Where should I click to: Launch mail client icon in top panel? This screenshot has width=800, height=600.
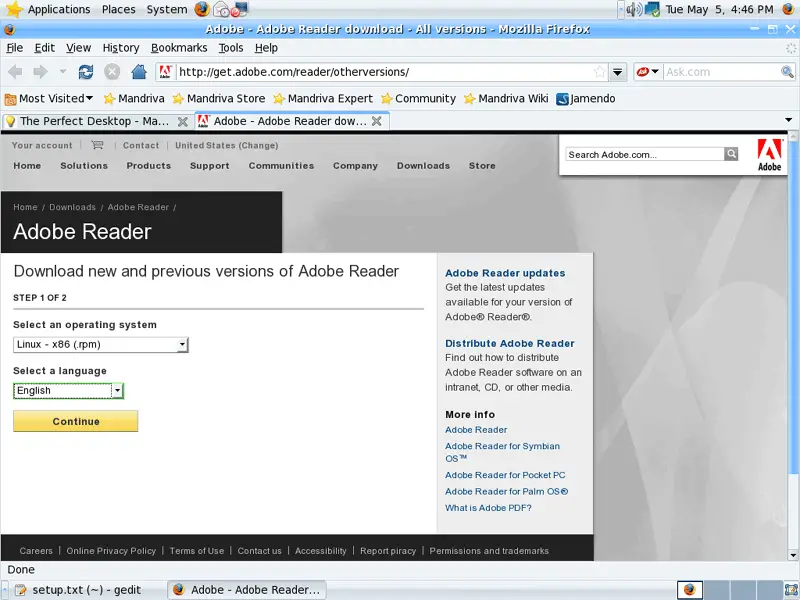[221, 9]
